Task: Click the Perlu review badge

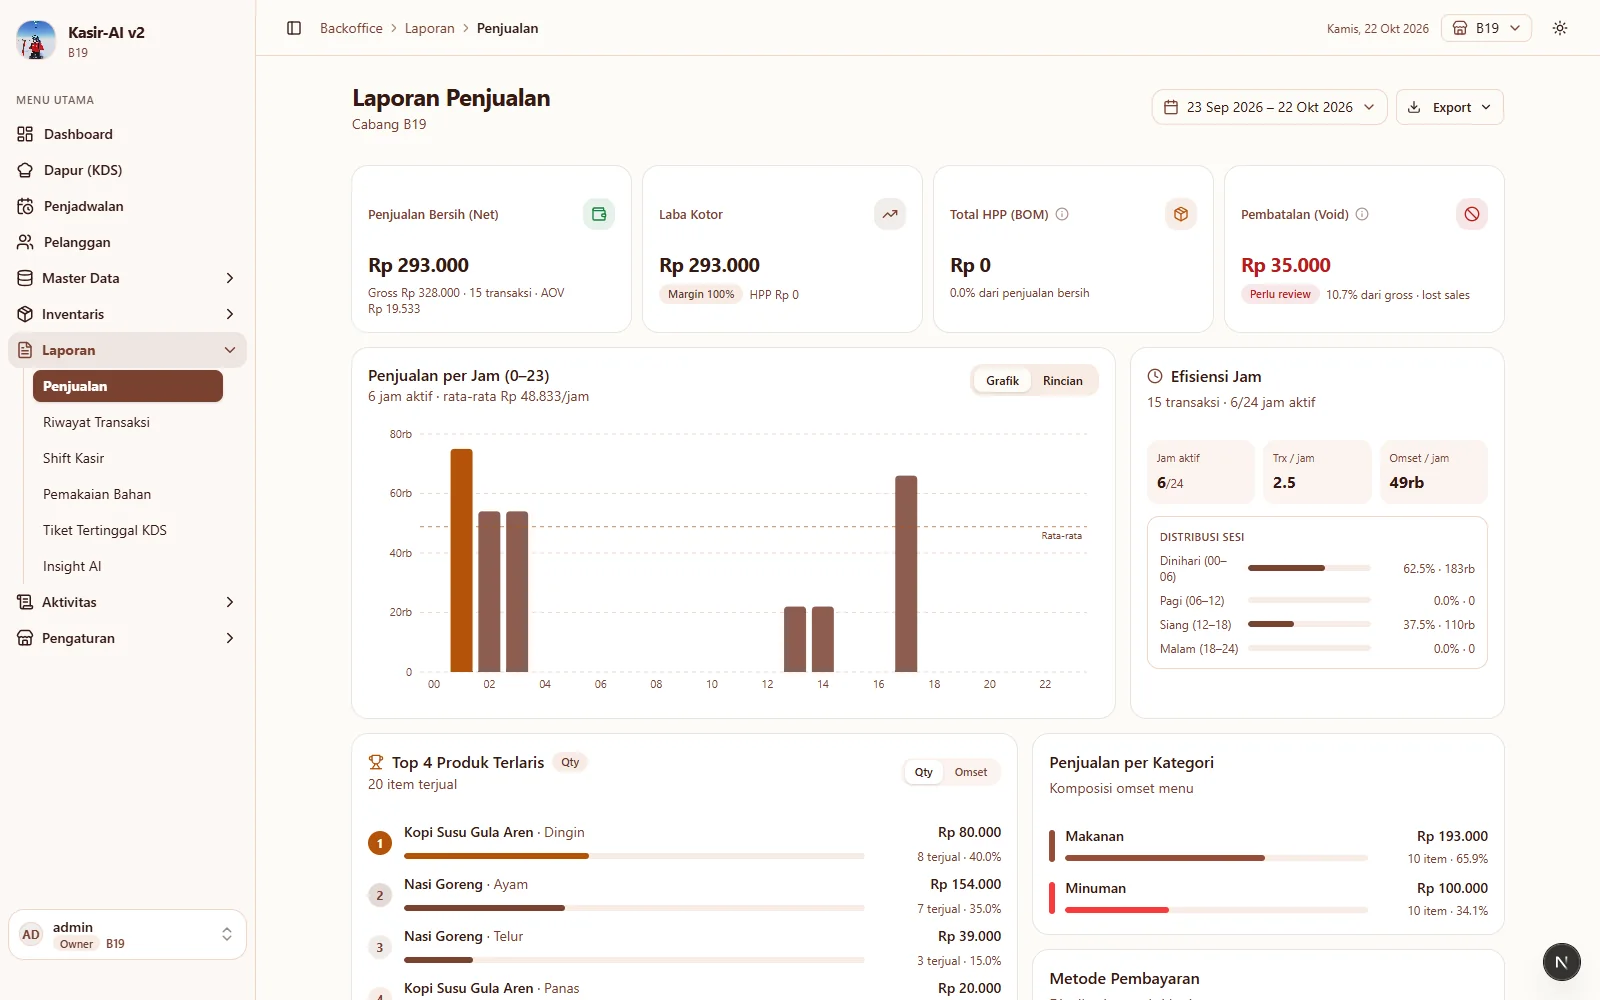Action: [1280, 294]
